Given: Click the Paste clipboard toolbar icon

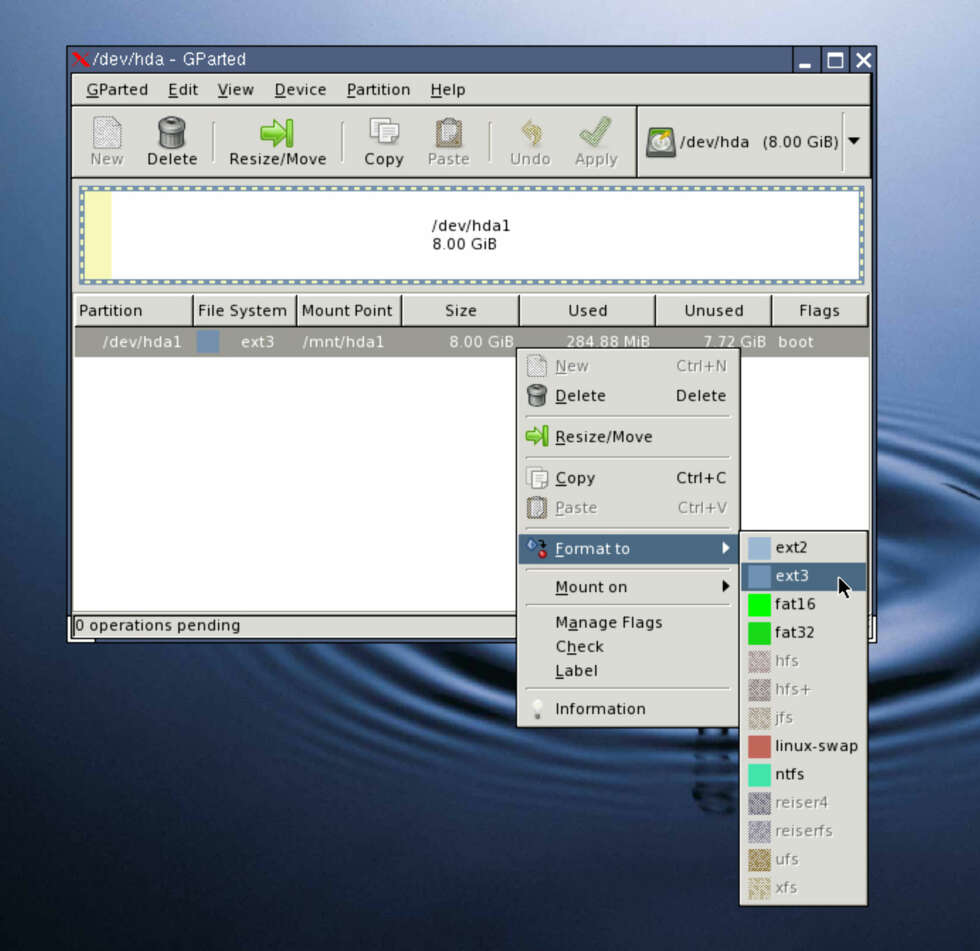Looking at the screenshot, I should pyautogui.click(x=449, y=132).
